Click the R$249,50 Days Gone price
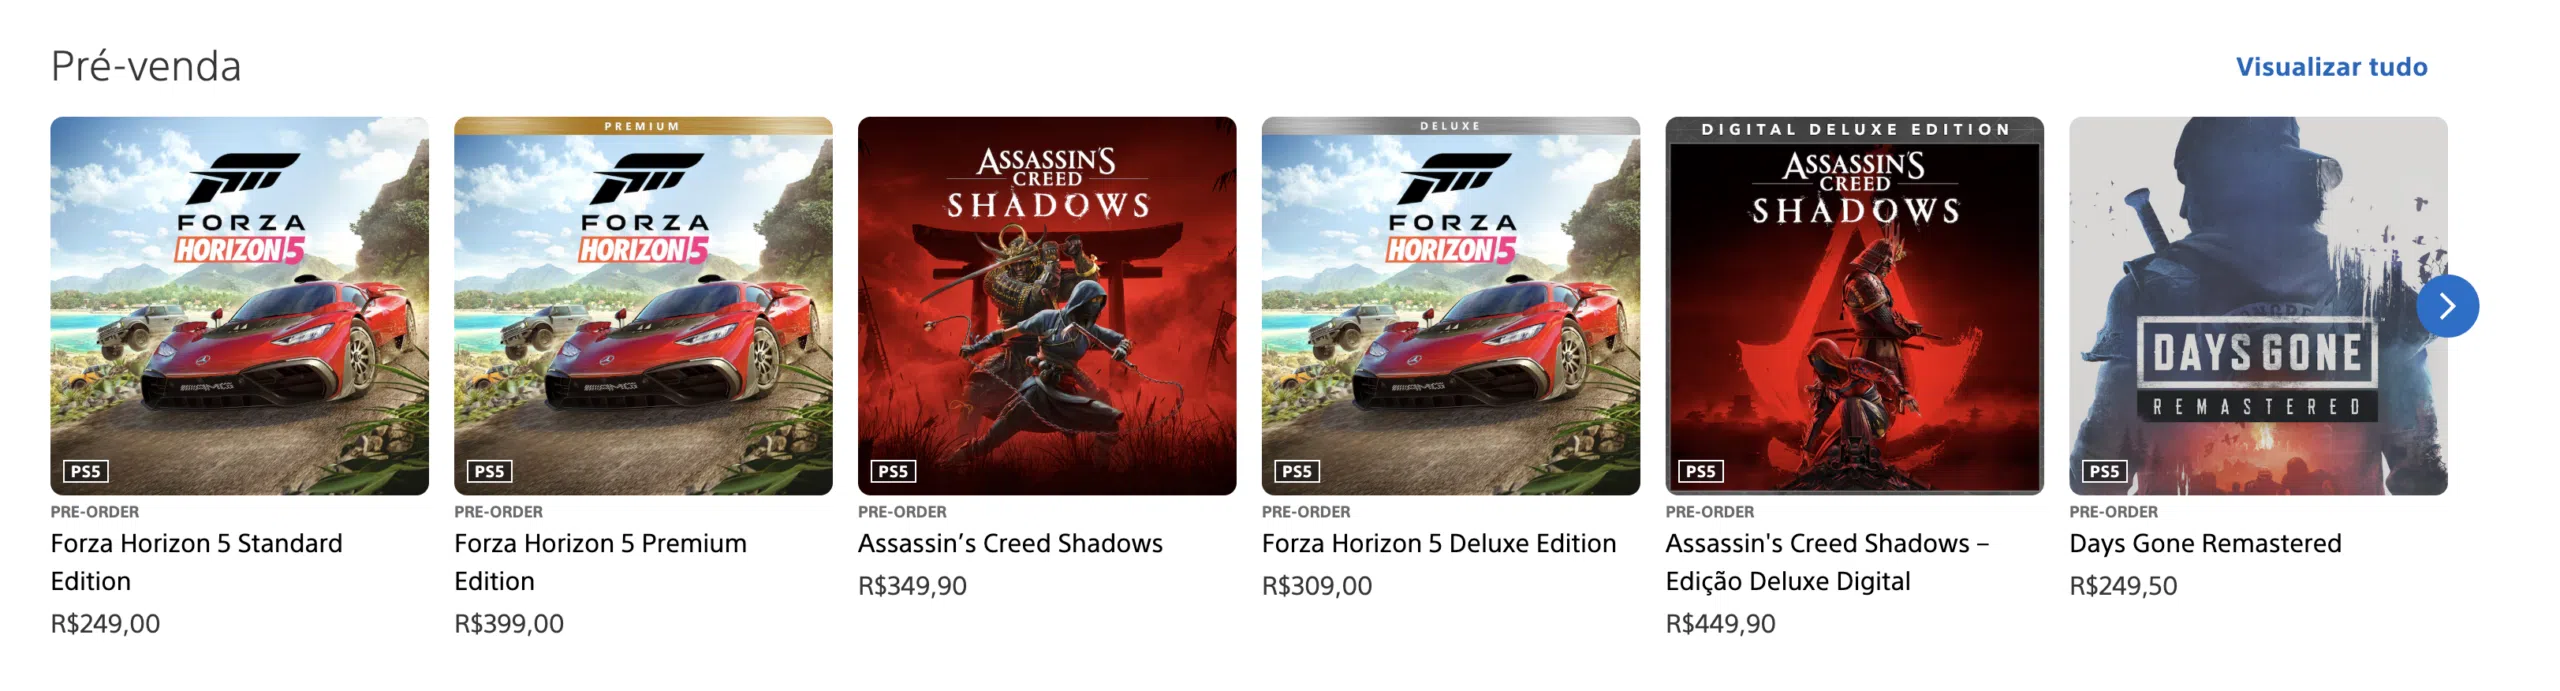This screenshot has height=691, width=2560. (x=2123, y=586)
